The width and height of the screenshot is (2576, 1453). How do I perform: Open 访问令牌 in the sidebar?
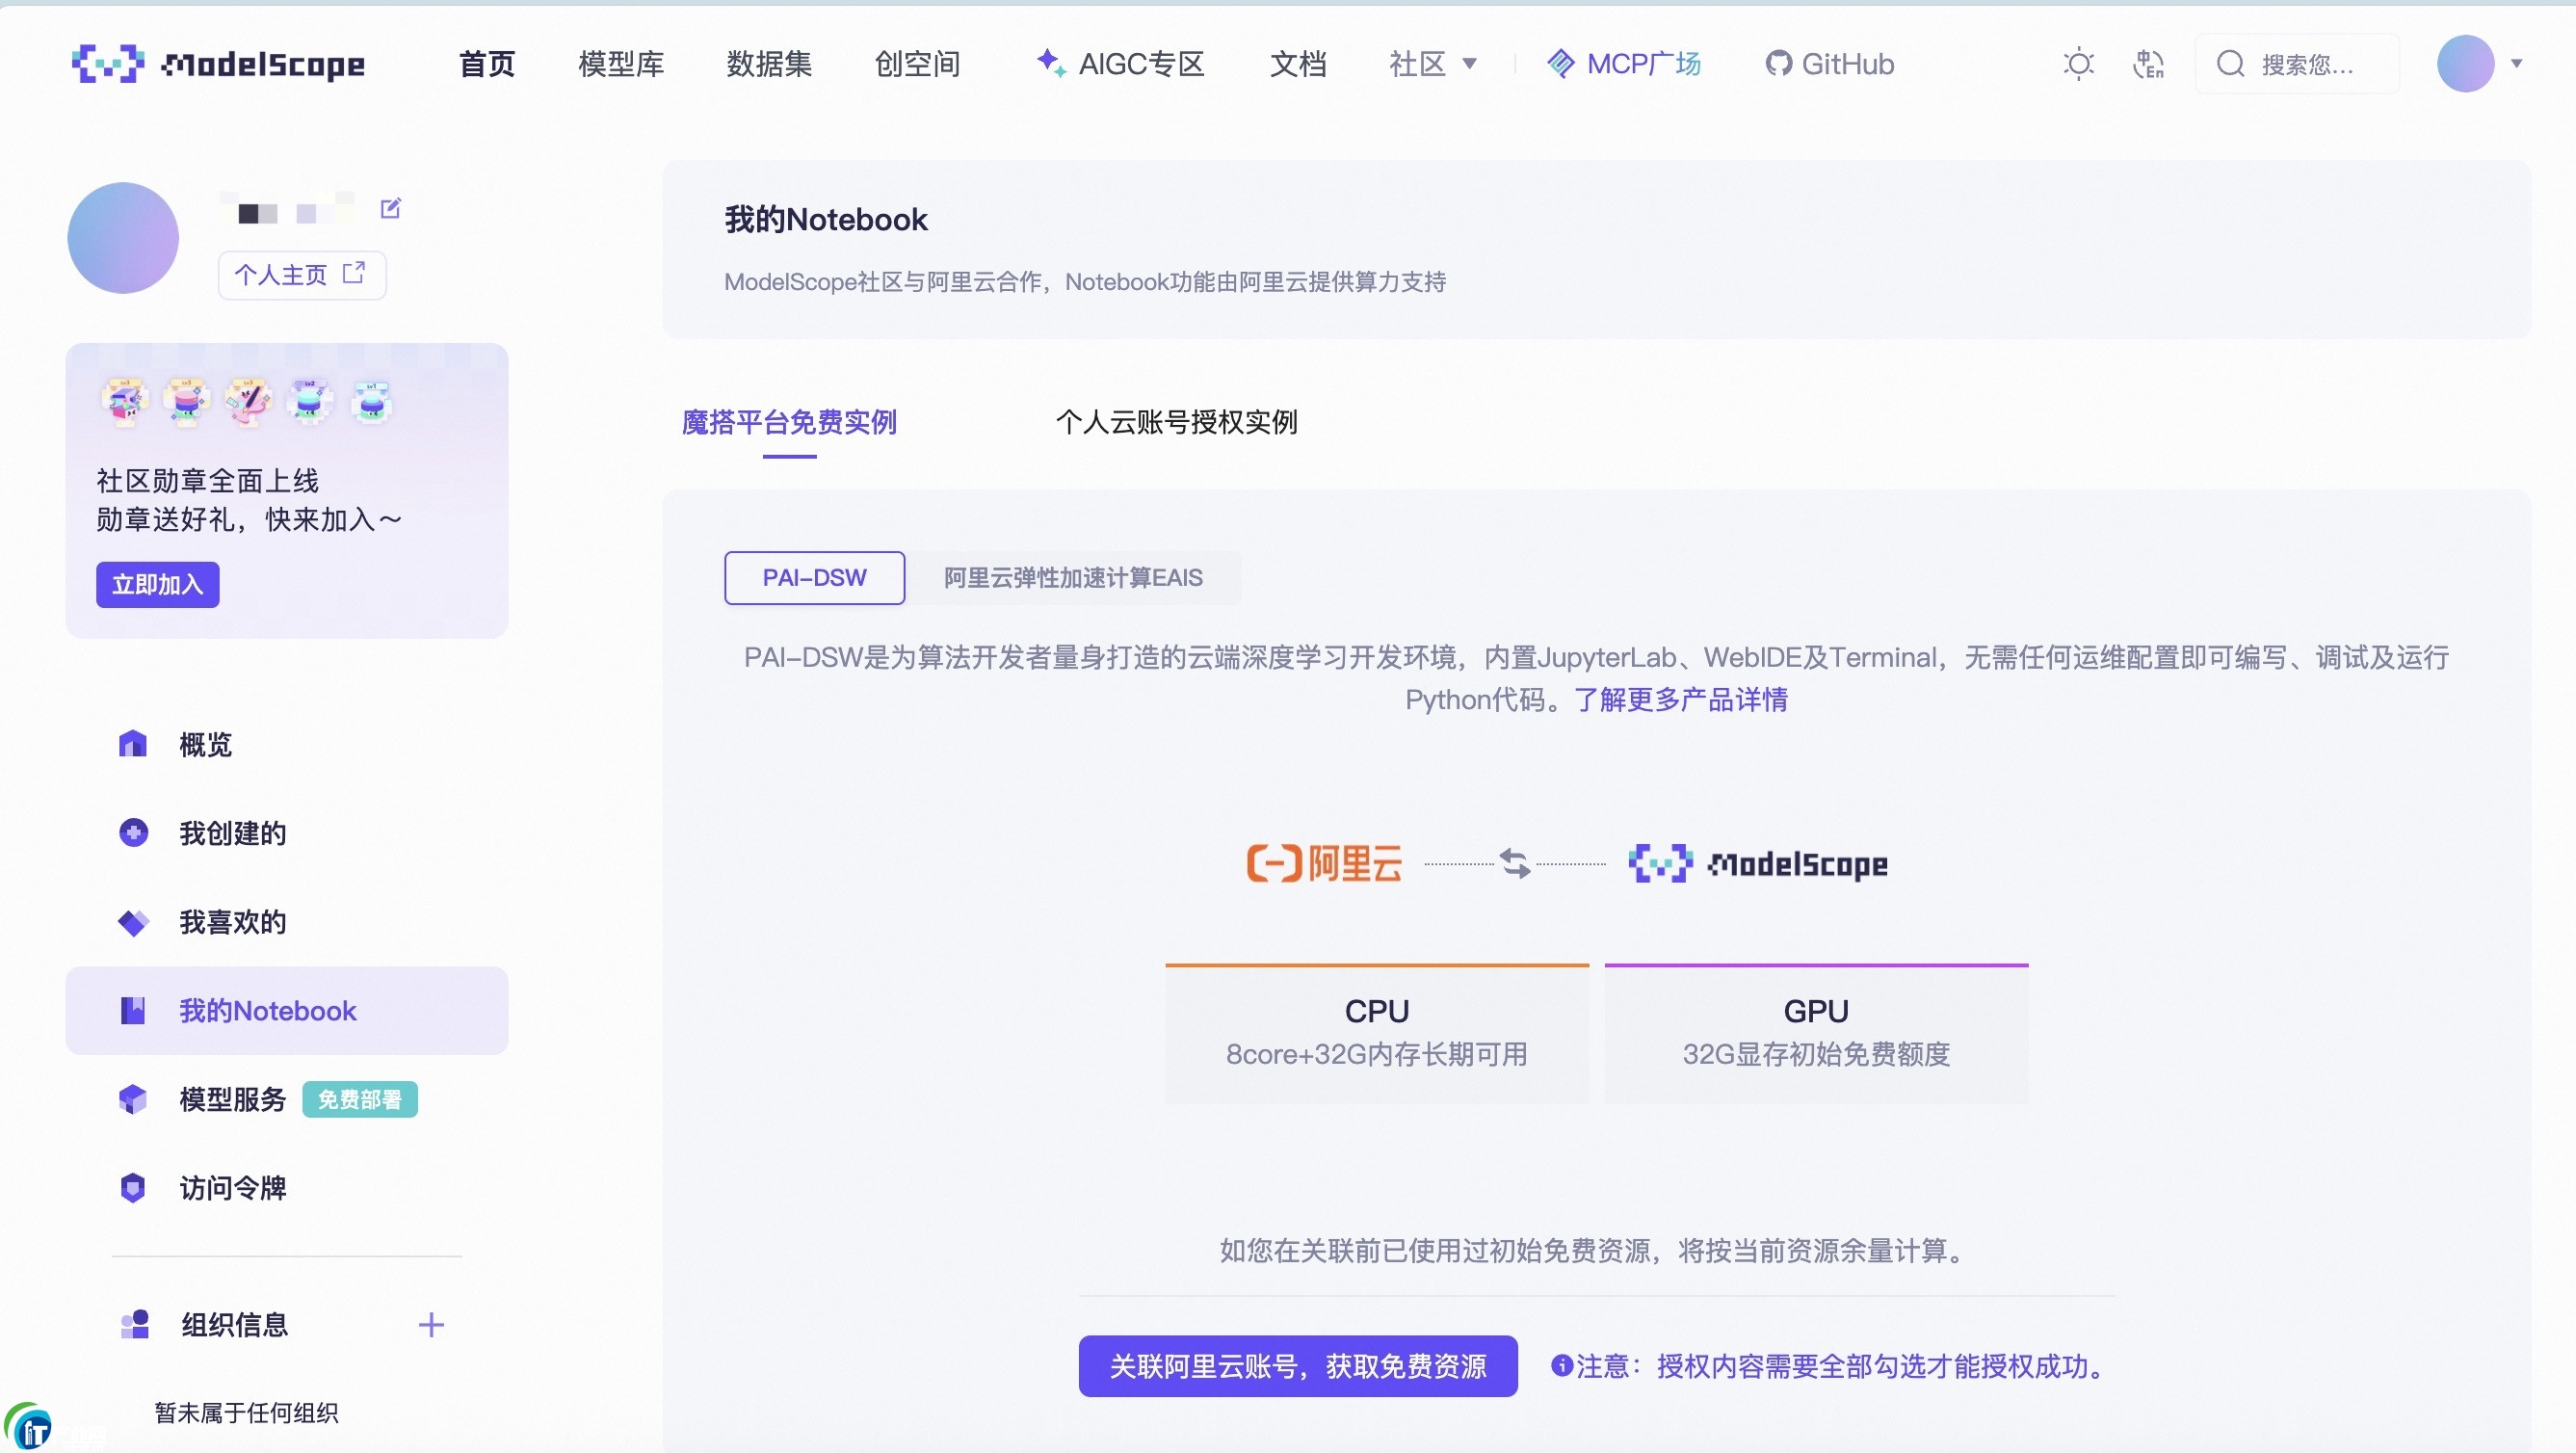pos(286,1188)
